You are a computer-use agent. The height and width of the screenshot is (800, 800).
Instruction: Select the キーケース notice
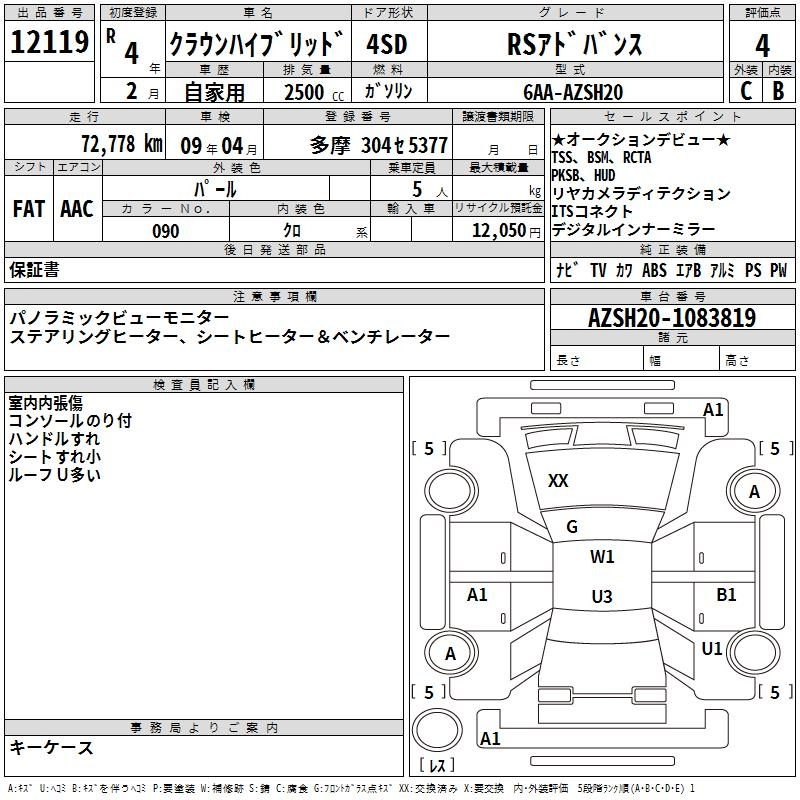coord(51,748)
